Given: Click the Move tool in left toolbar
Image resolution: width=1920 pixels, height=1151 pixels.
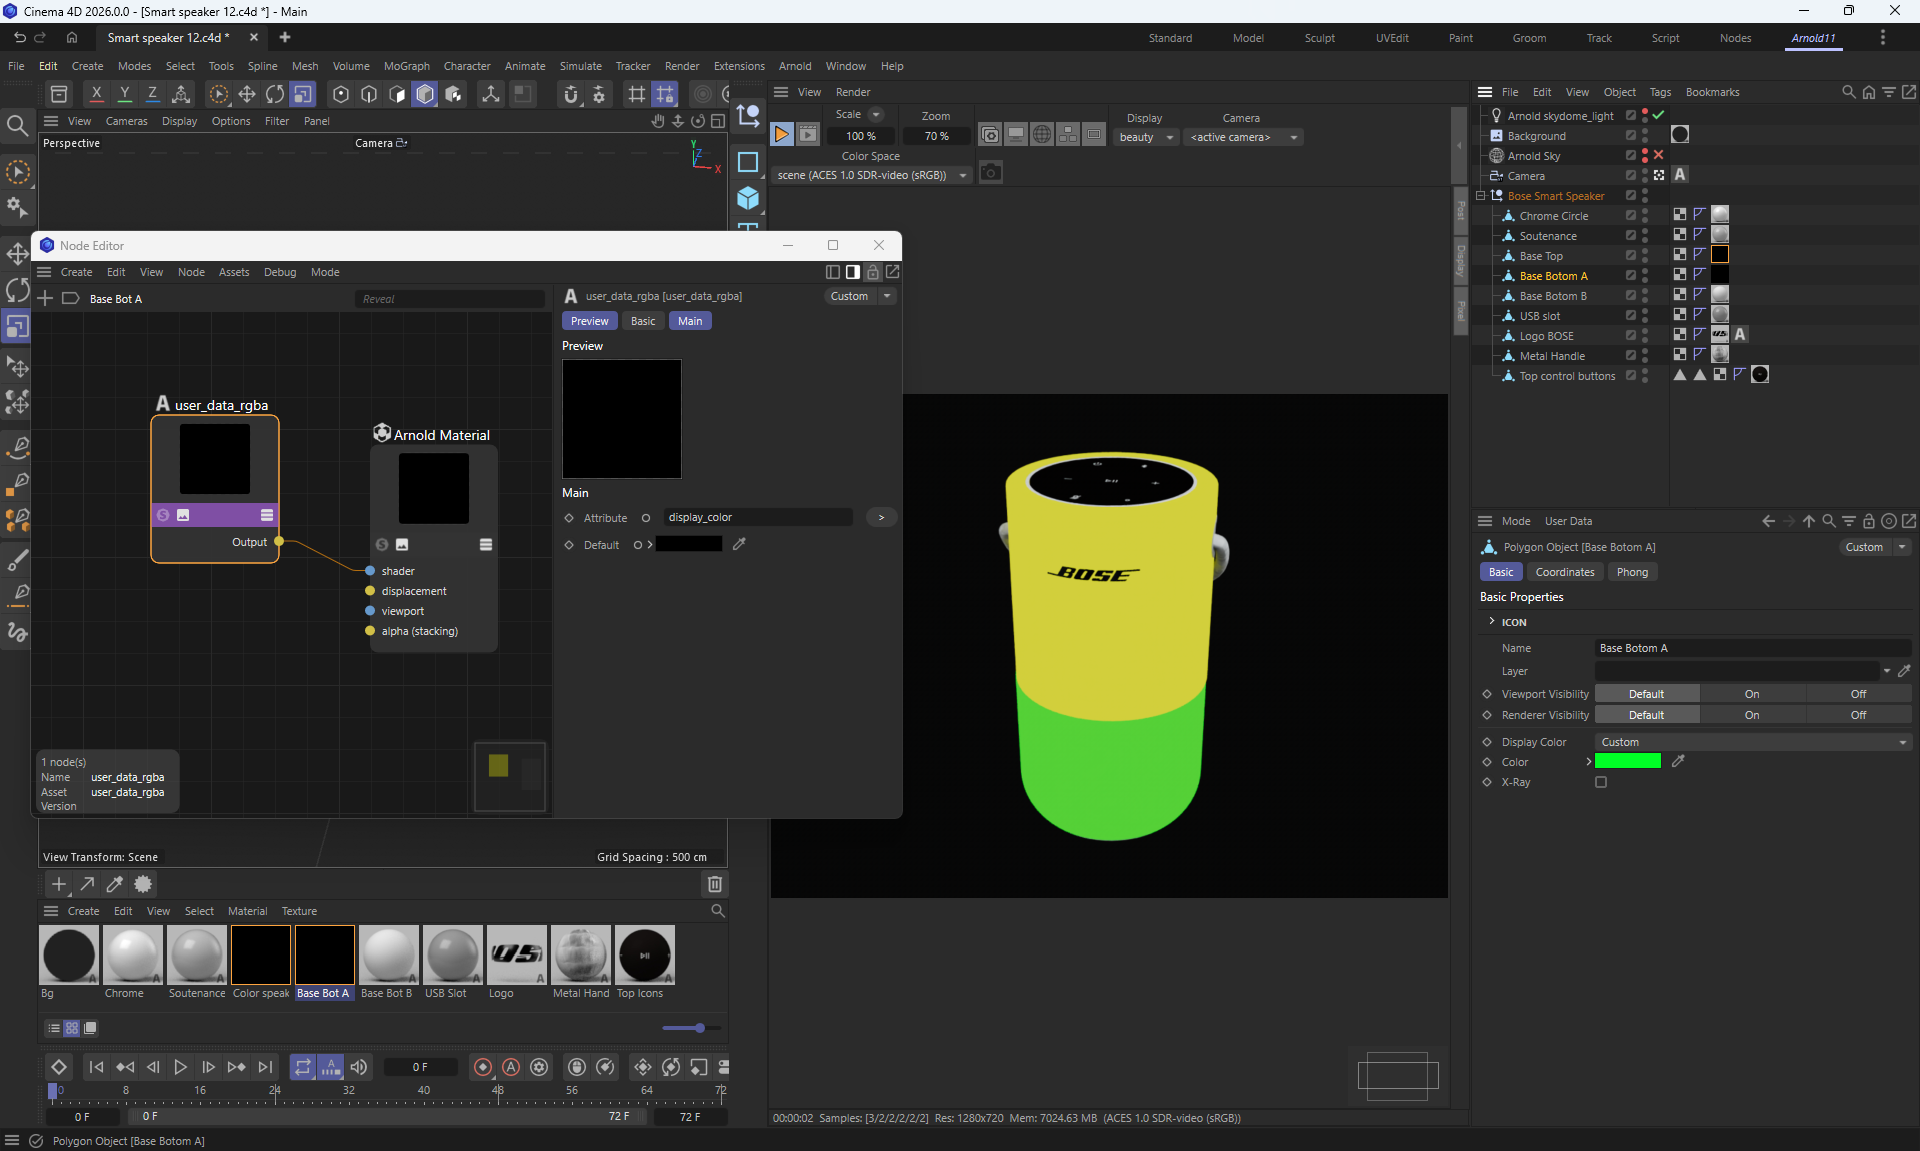Looking at the screenshot, I should pyautogui.click(x=17, y=254).
